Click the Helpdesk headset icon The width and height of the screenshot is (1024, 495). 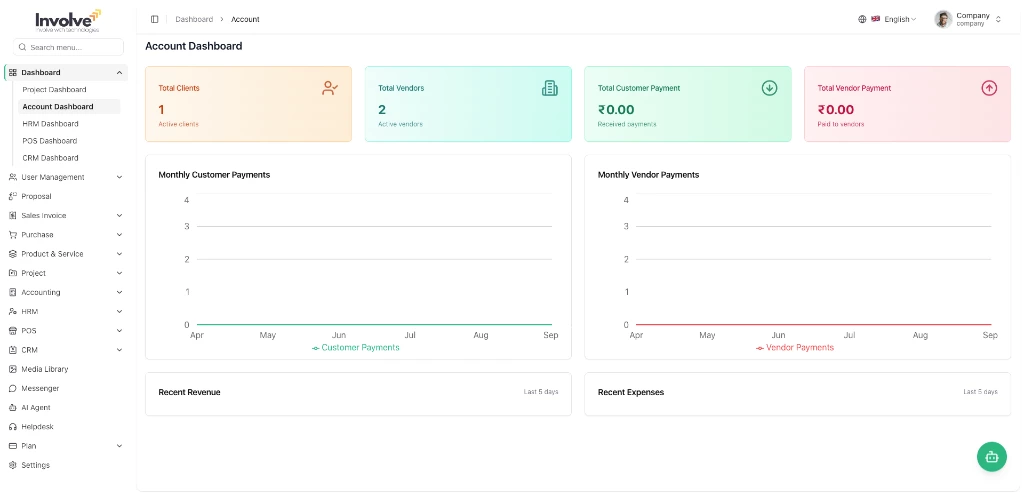coord(12,427)
